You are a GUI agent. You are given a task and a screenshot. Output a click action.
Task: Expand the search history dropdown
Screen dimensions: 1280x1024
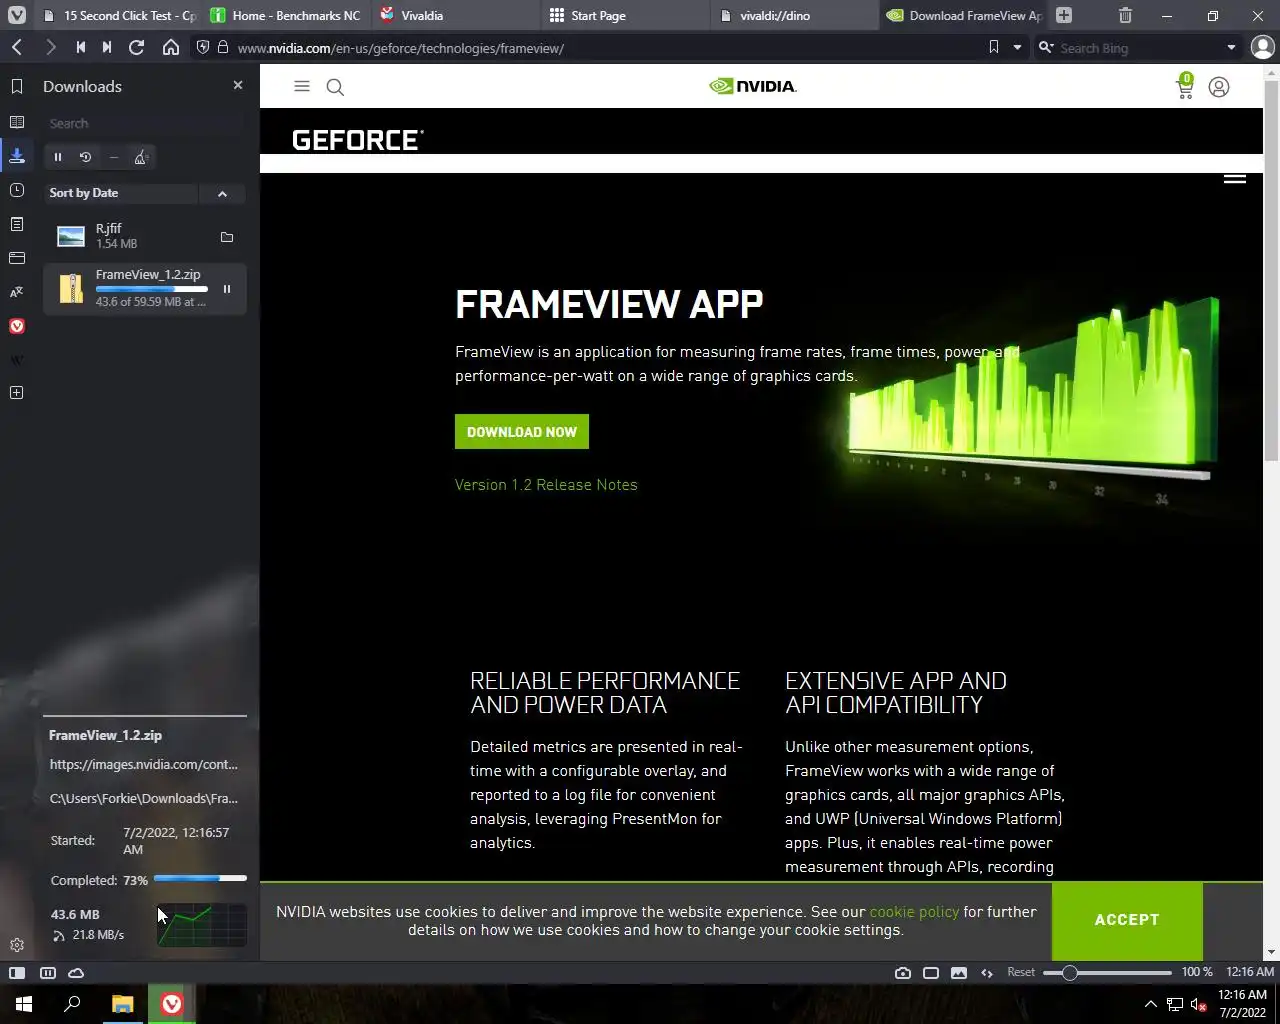pos(1231,47)
